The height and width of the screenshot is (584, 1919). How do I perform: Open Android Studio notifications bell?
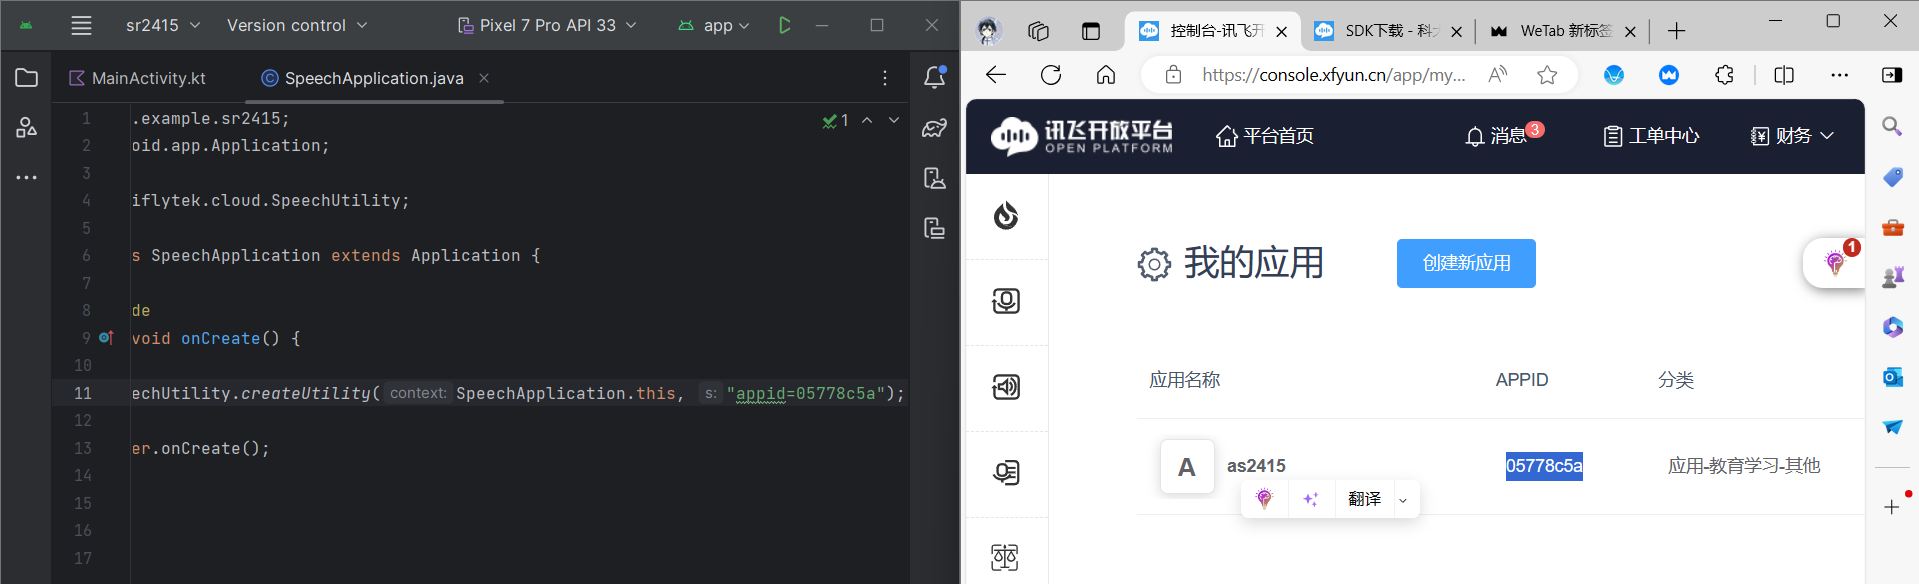click(x=935, y=77)
